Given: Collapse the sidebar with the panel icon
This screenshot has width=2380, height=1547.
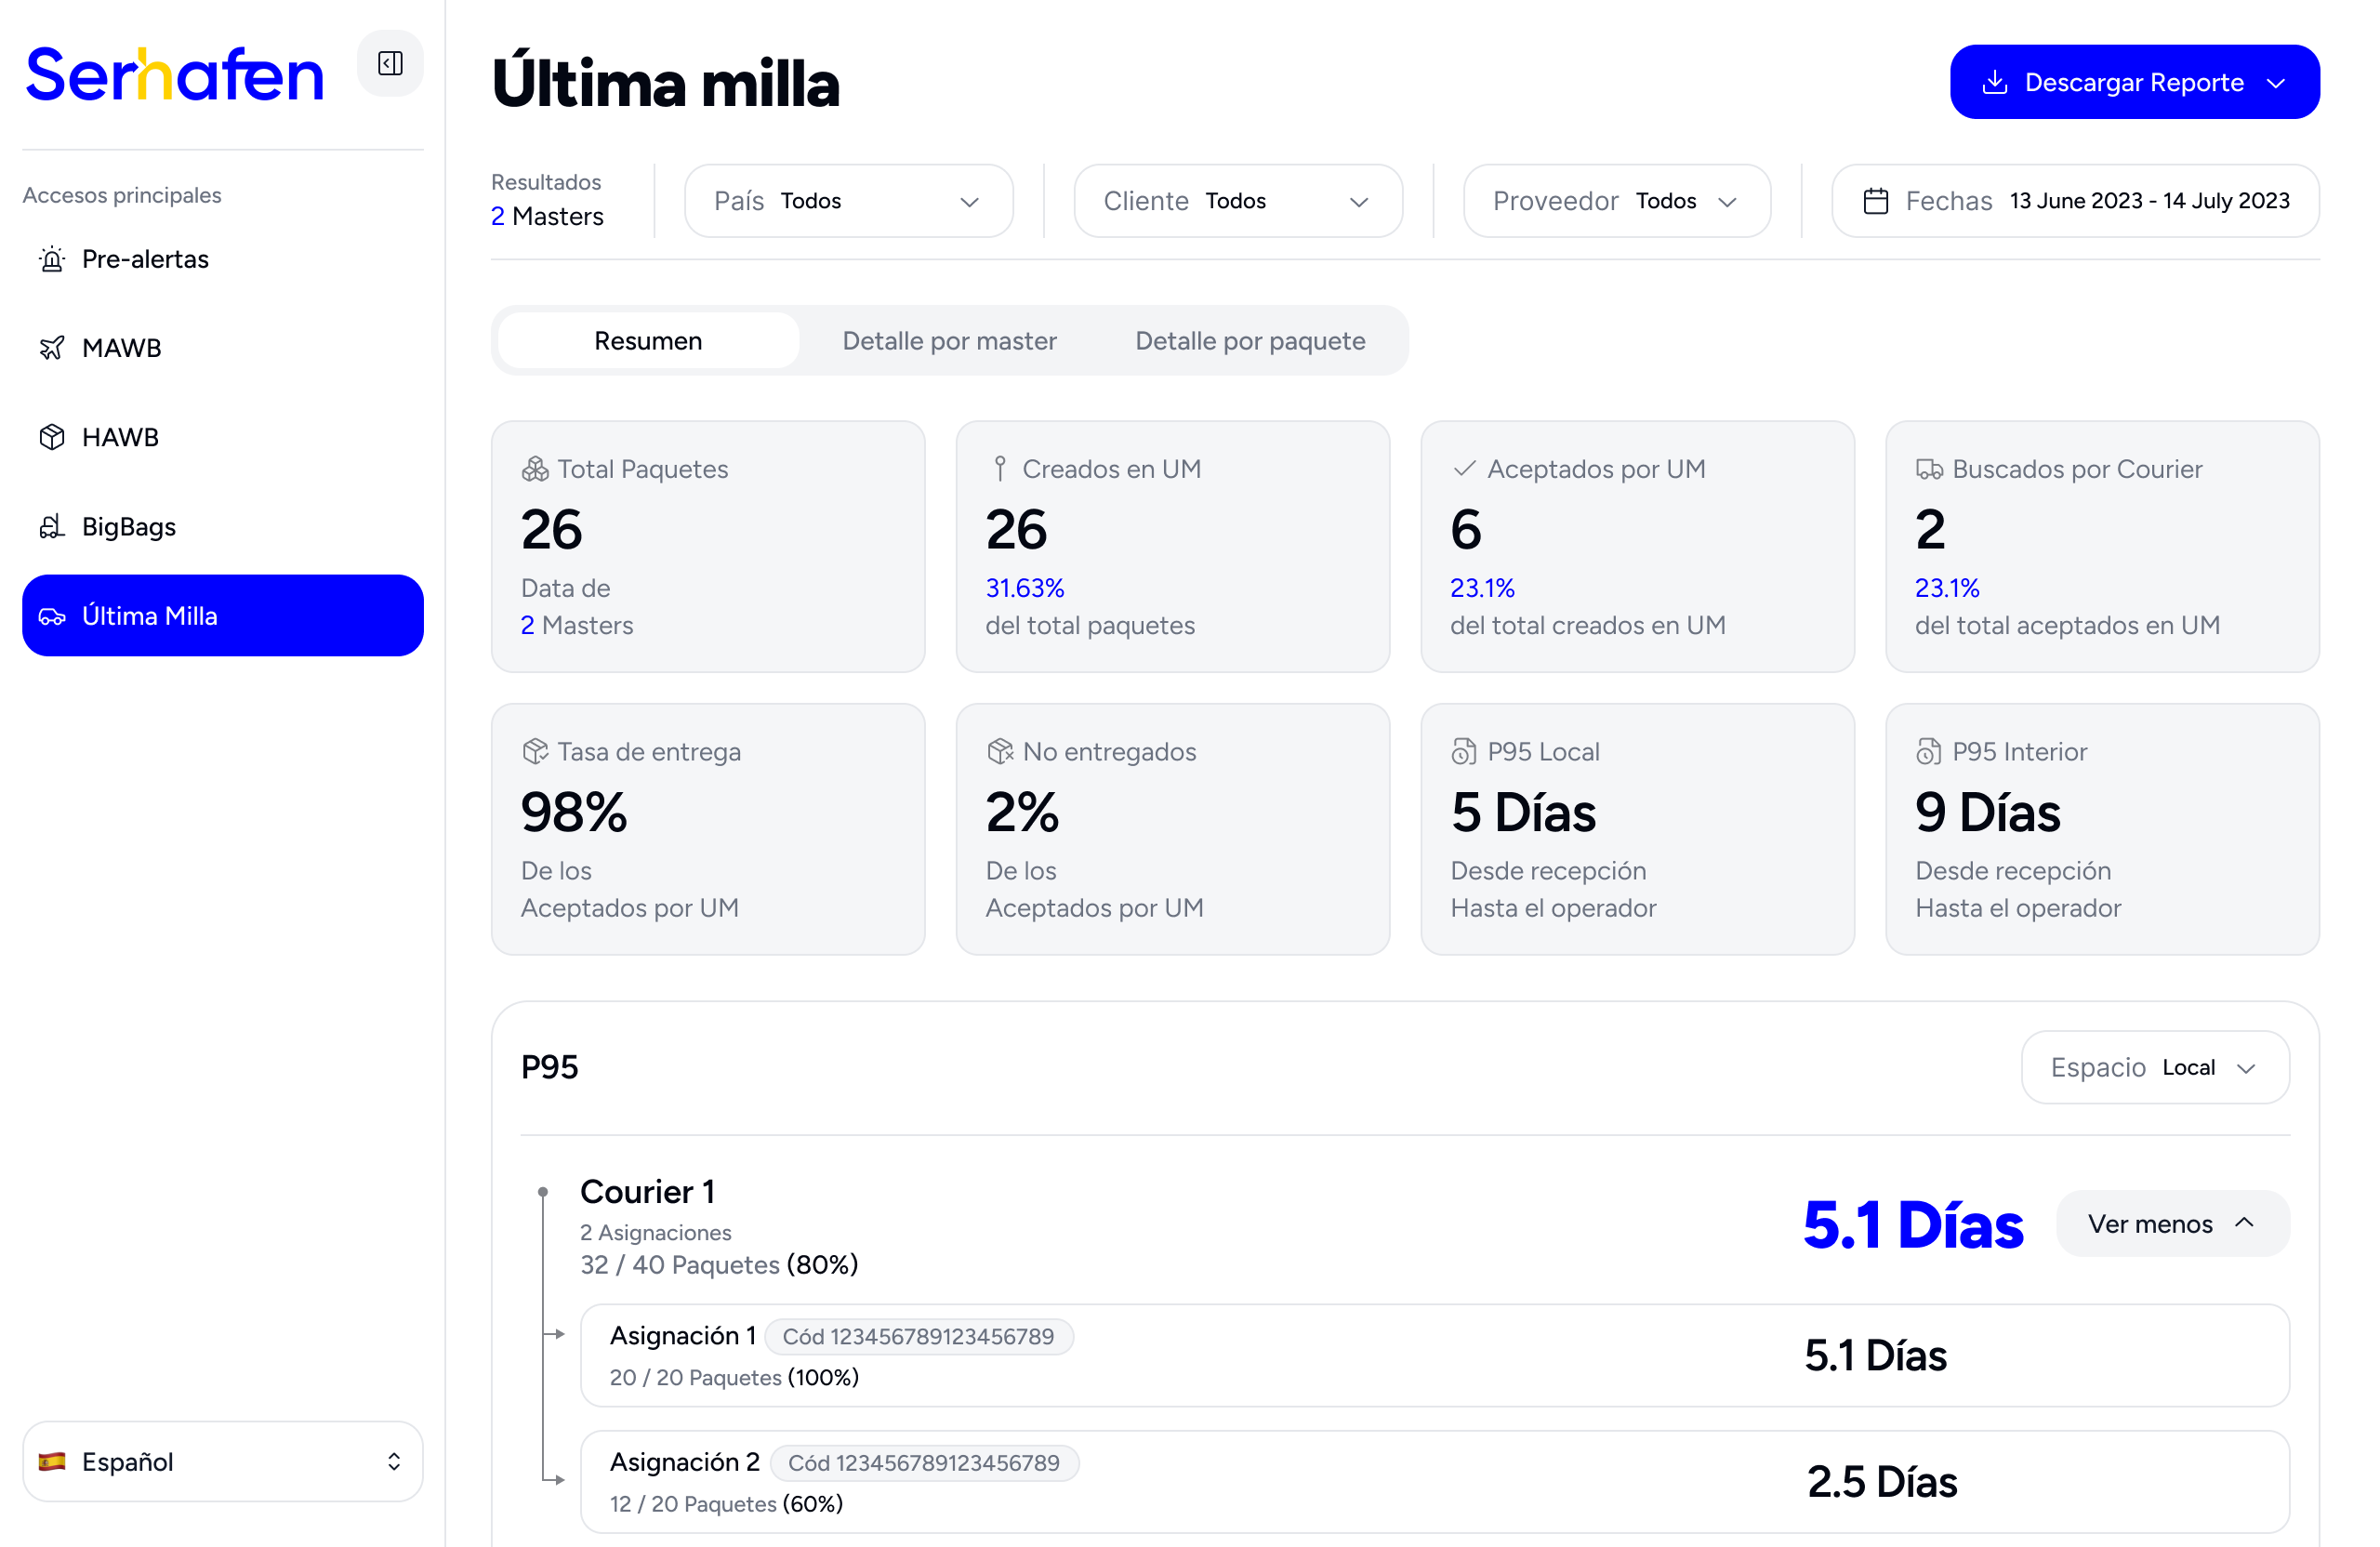Looking at the screenshot, I should 390,64.
